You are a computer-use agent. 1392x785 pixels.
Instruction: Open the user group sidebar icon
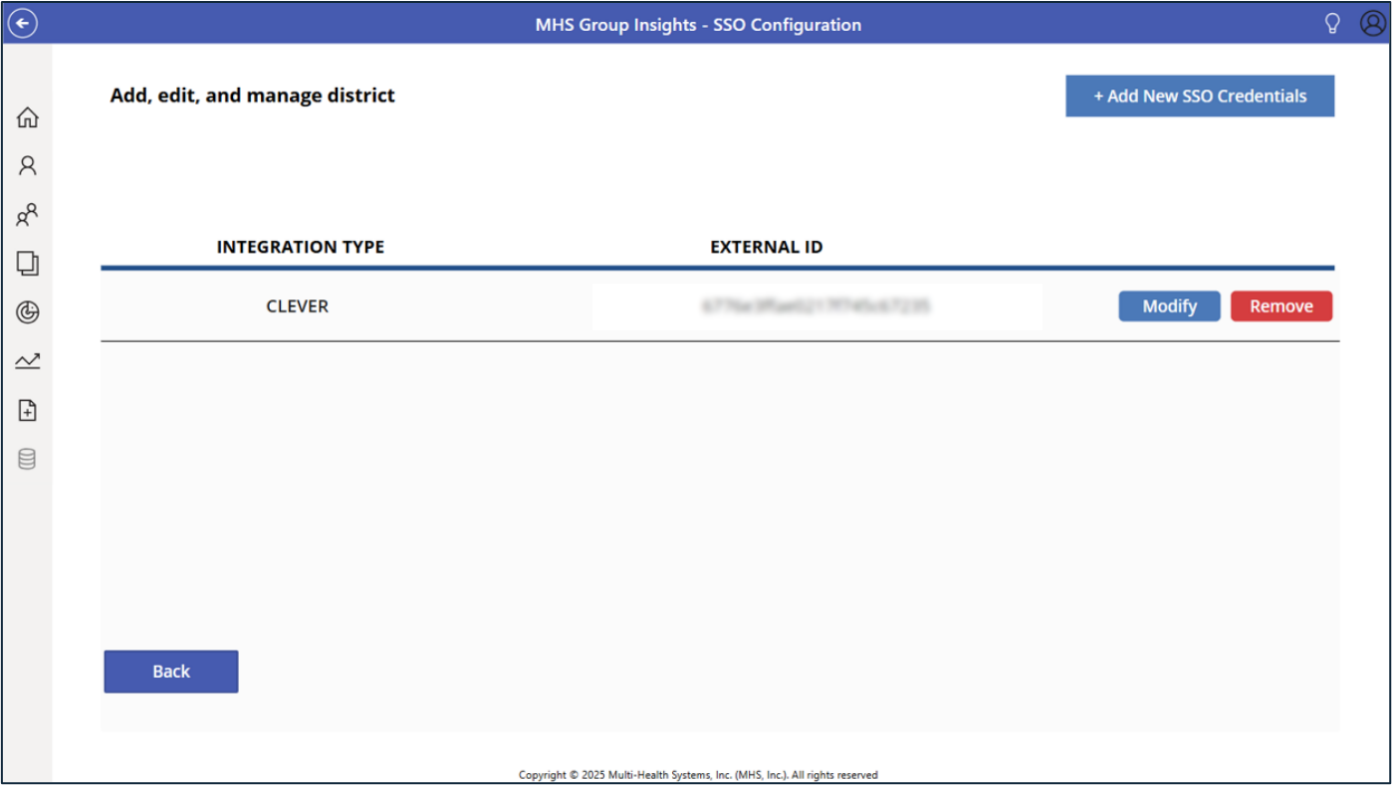click(x=28, y=215)
